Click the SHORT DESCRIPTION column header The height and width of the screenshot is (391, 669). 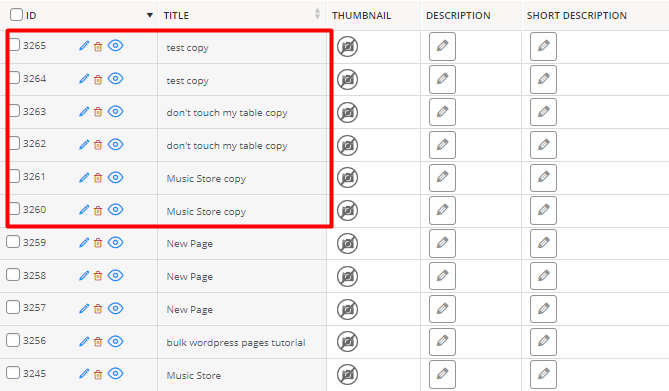tap(576, 15)
